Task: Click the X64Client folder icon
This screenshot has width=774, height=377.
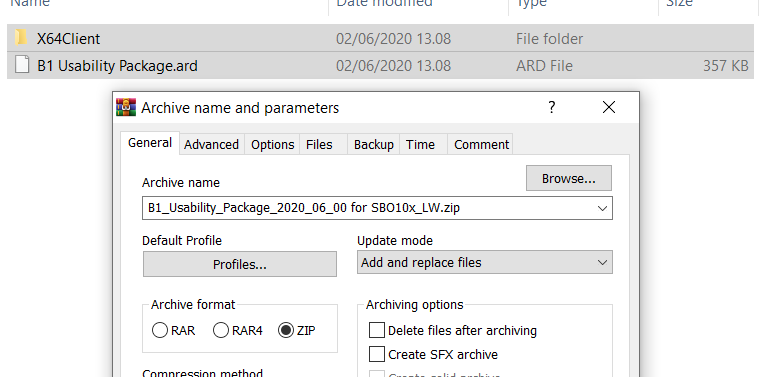Action: [21, 38]
